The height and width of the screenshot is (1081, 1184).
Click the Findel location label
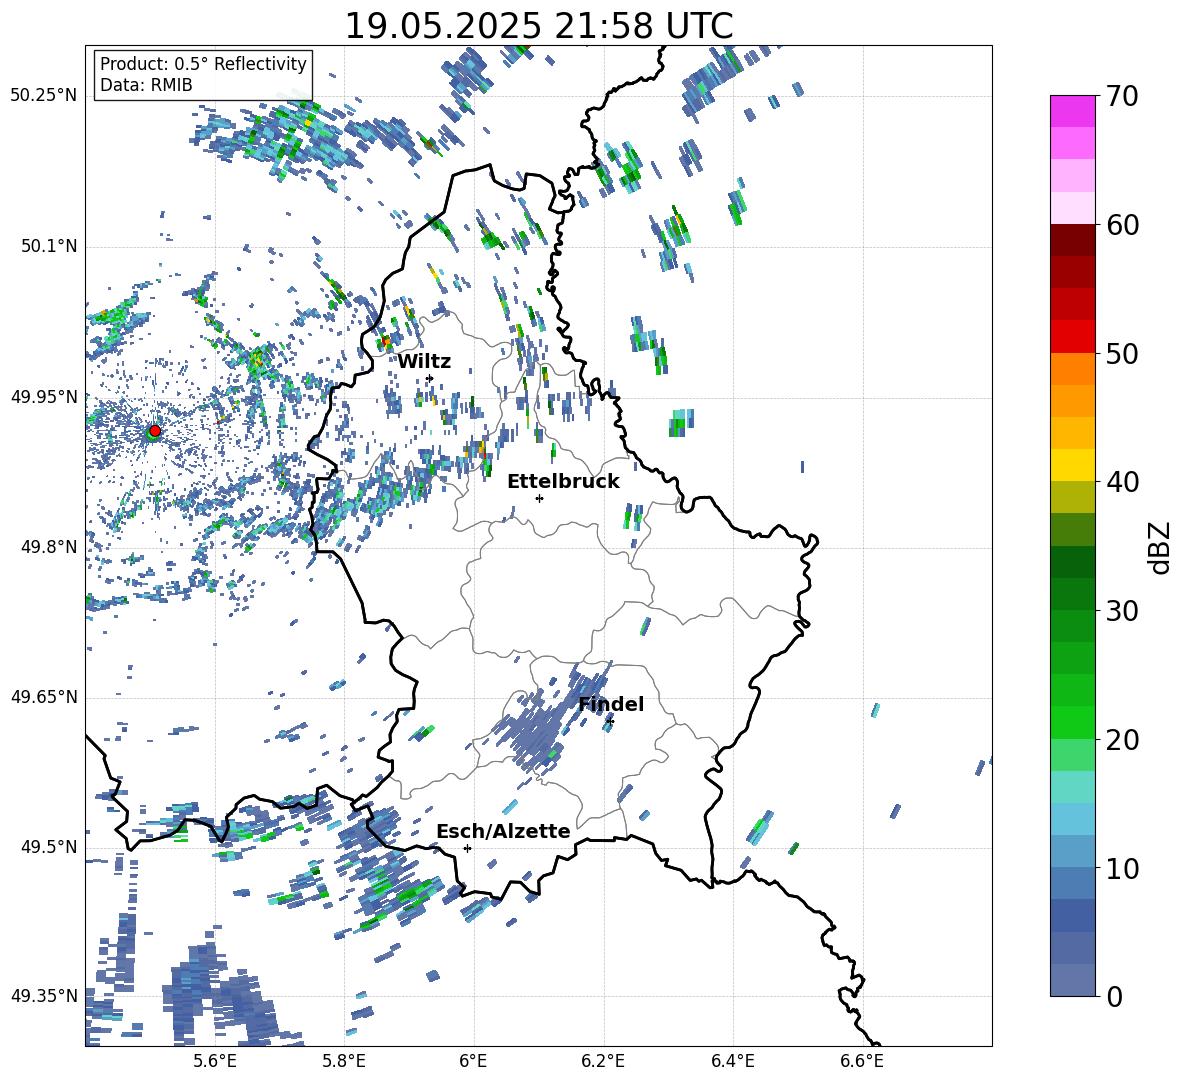pos(611,704)
